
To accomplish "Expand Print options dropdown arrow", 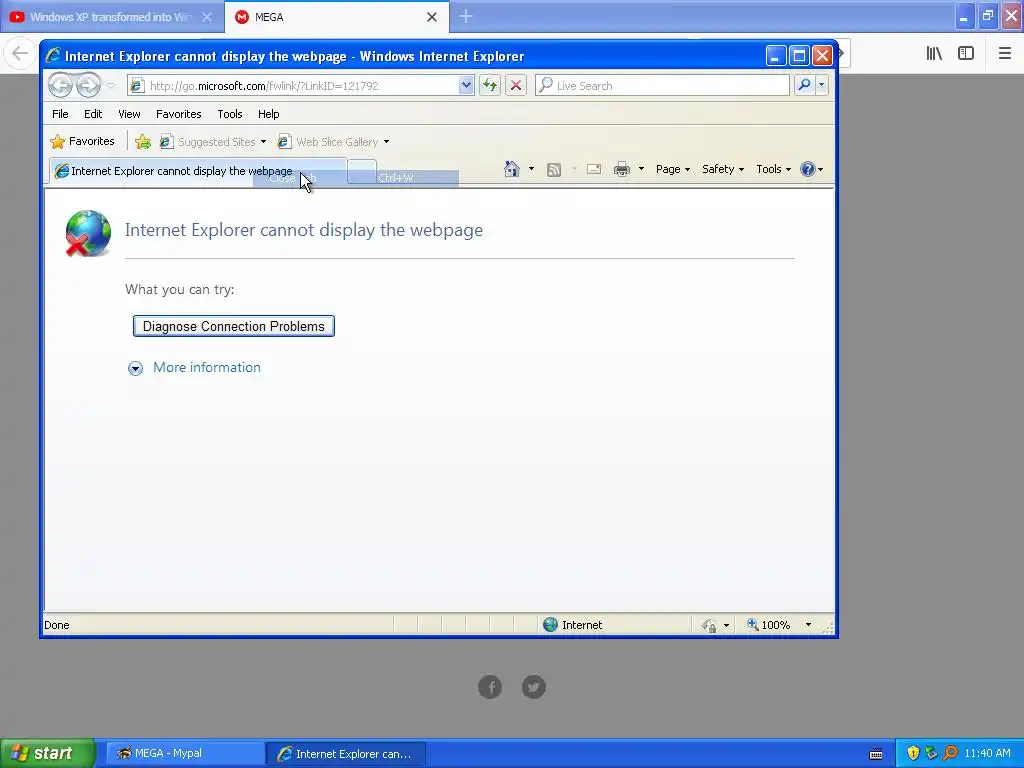I will click(x=641, y=169).
